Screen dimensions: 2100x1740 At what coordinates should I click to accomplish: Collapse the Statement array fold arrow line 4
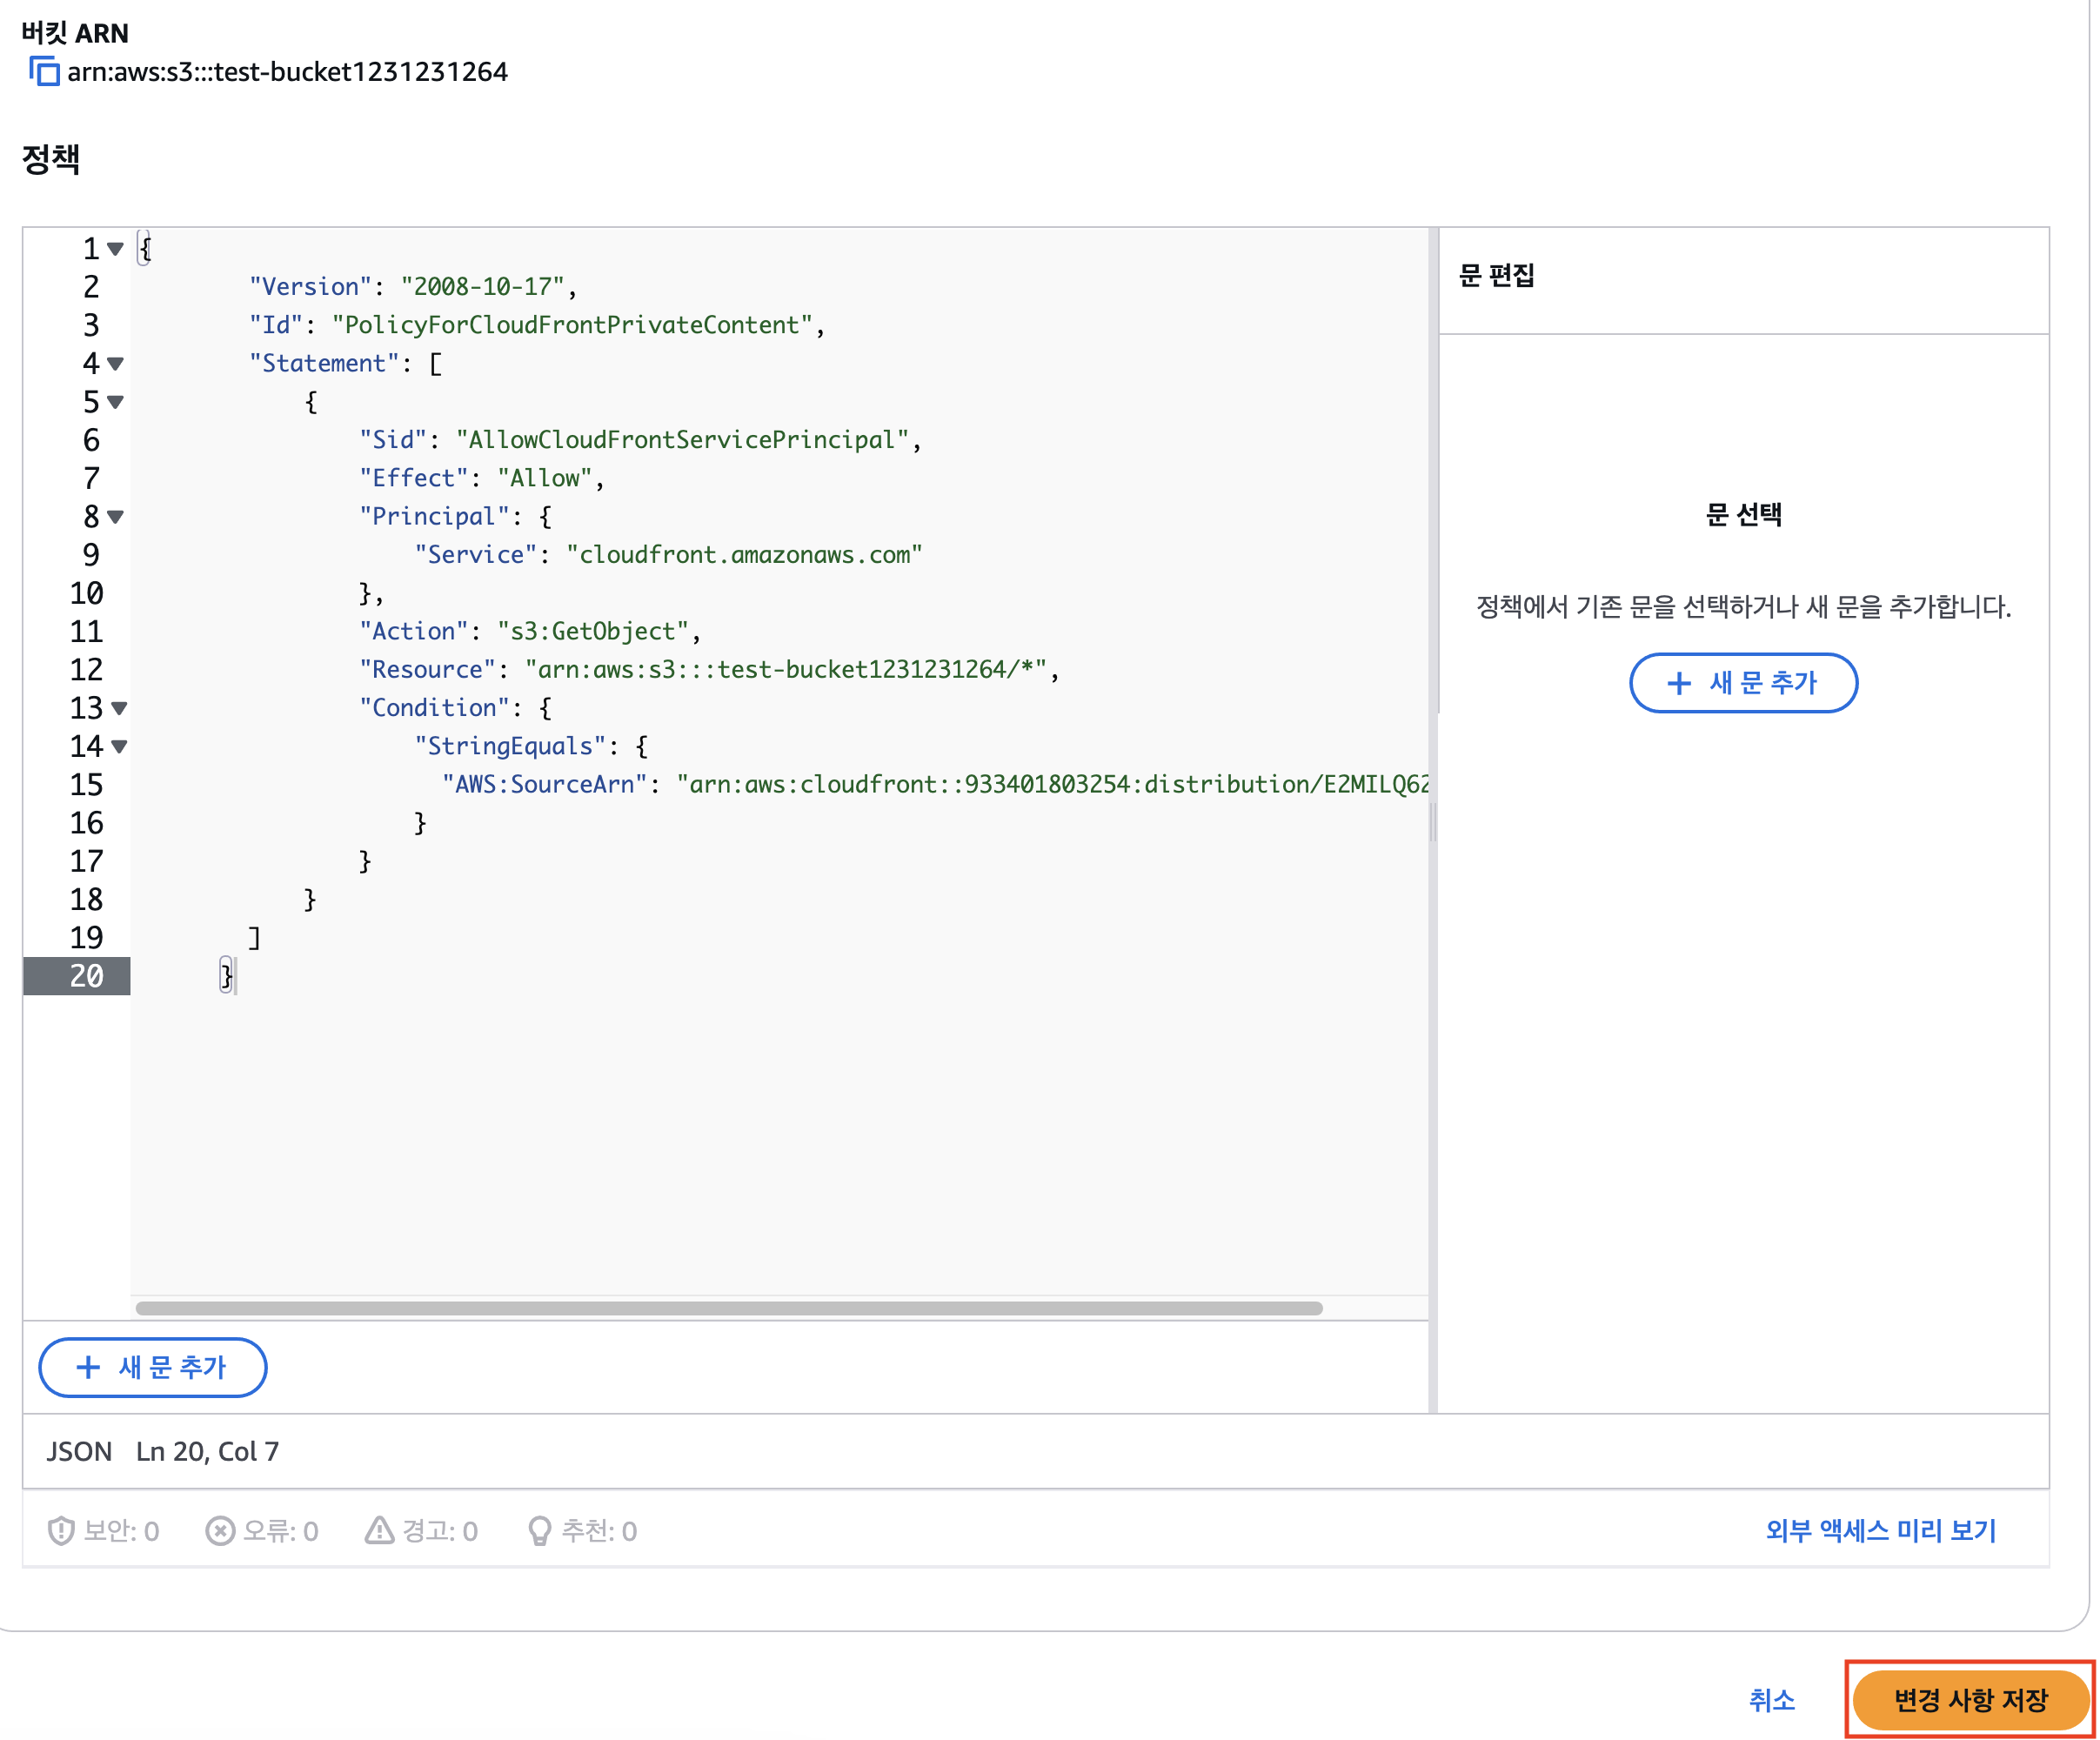(x=116, y=364)
